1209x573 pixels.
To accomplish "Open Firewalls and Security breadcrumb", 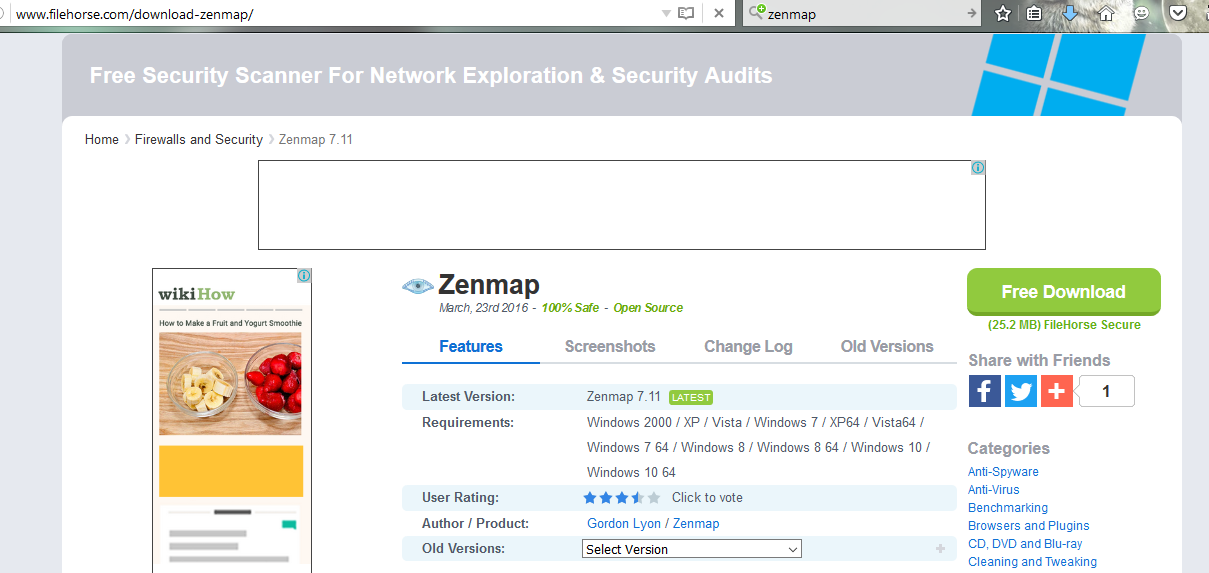I will tap(199, 139).
